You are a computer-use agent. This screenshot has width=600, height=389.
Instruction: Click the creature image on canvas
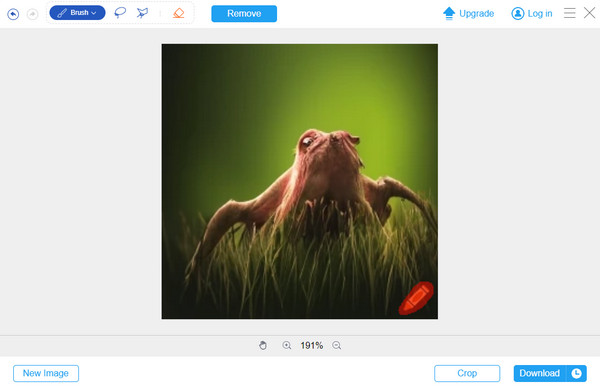click(300, 181)
